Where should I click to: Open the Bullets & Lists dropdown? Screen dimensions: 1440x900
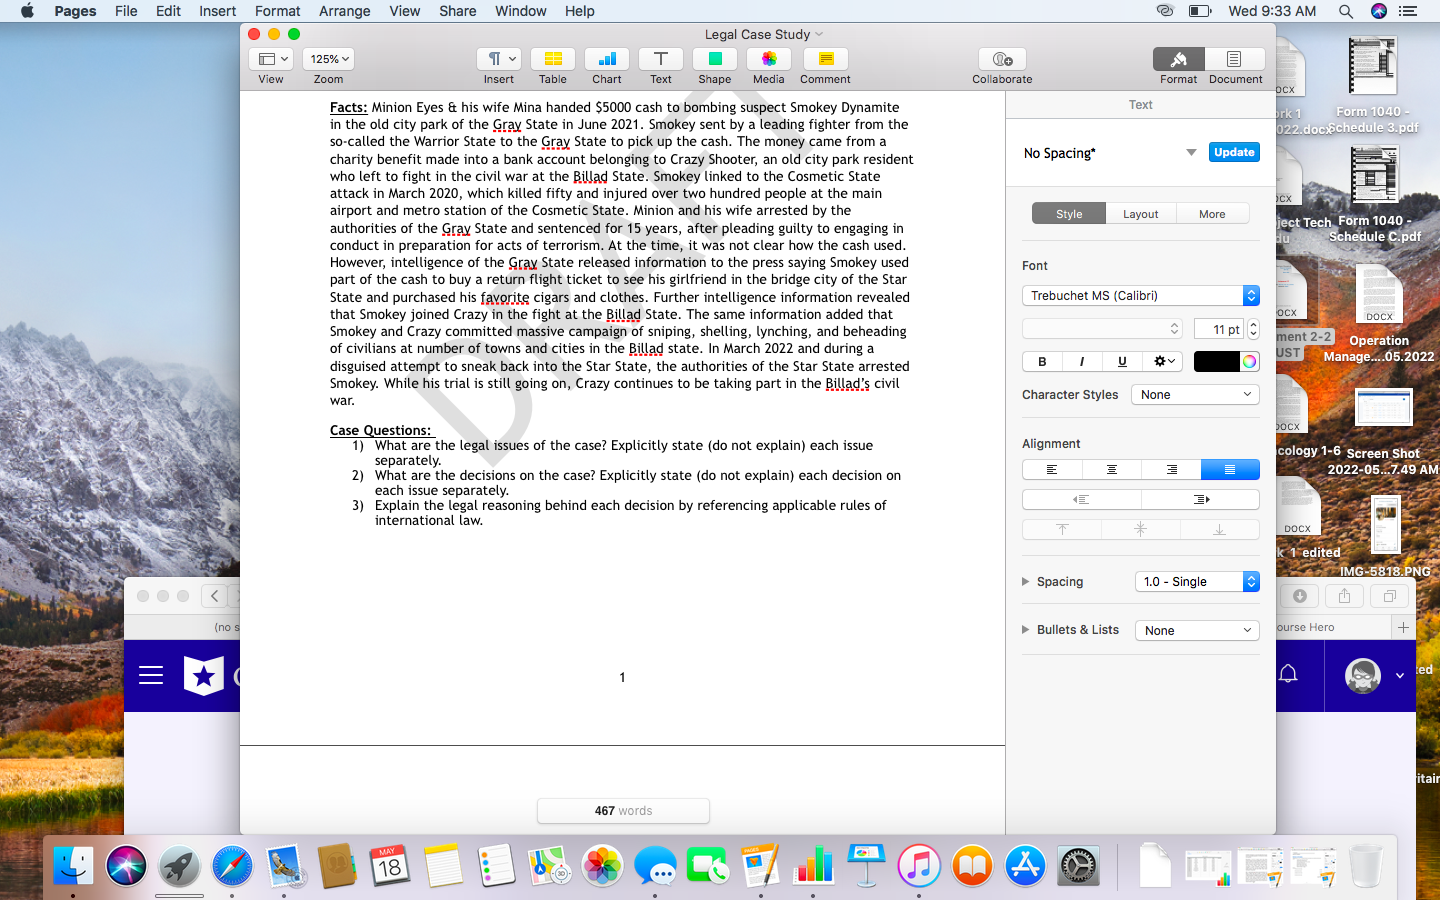pyautogui.click(x=1196, y=630)
